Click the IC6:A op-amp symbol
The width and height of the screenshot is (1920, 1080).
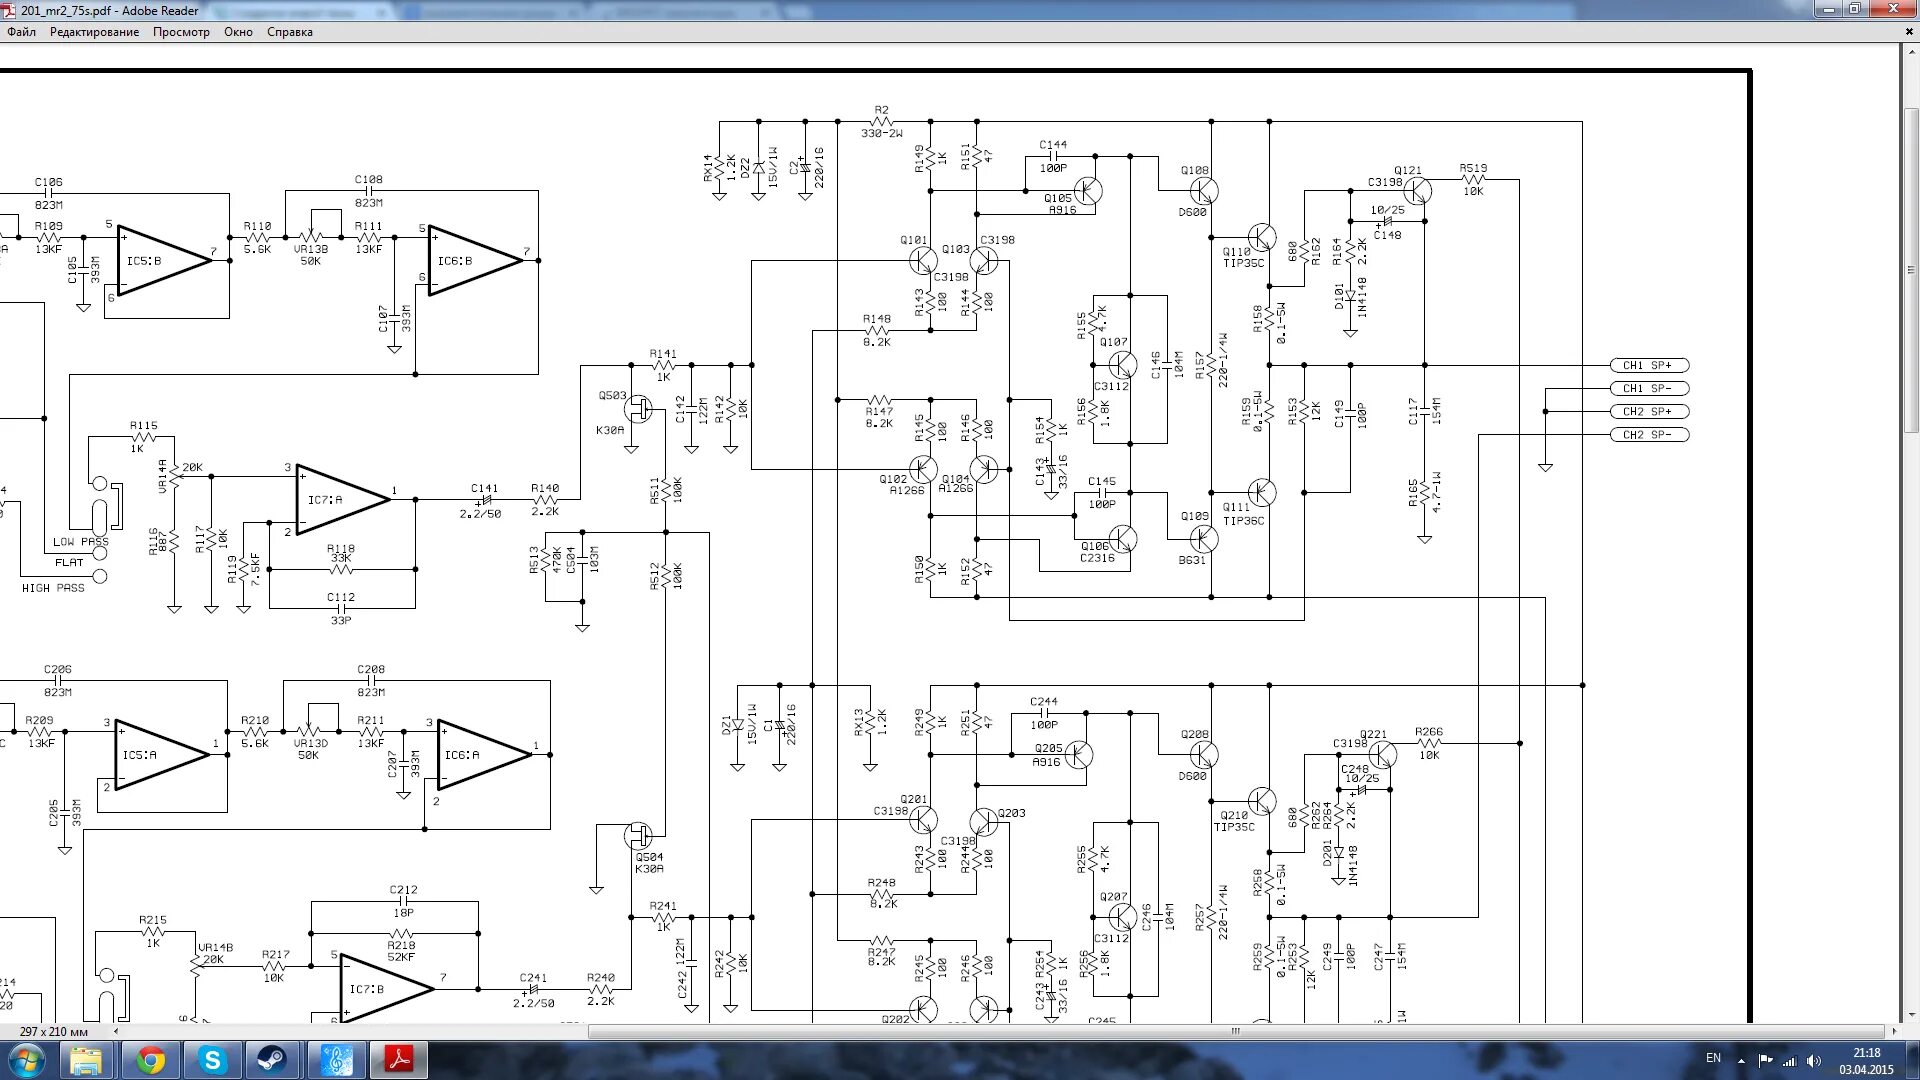click(x=483, y=755)
